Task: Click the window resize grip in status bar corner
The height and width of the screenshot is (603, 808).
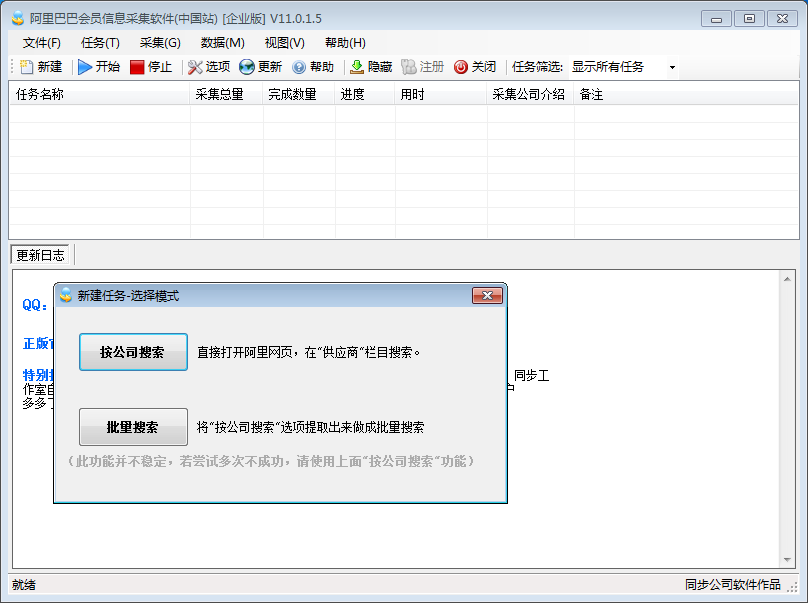Action: click(x=793, y=587)
